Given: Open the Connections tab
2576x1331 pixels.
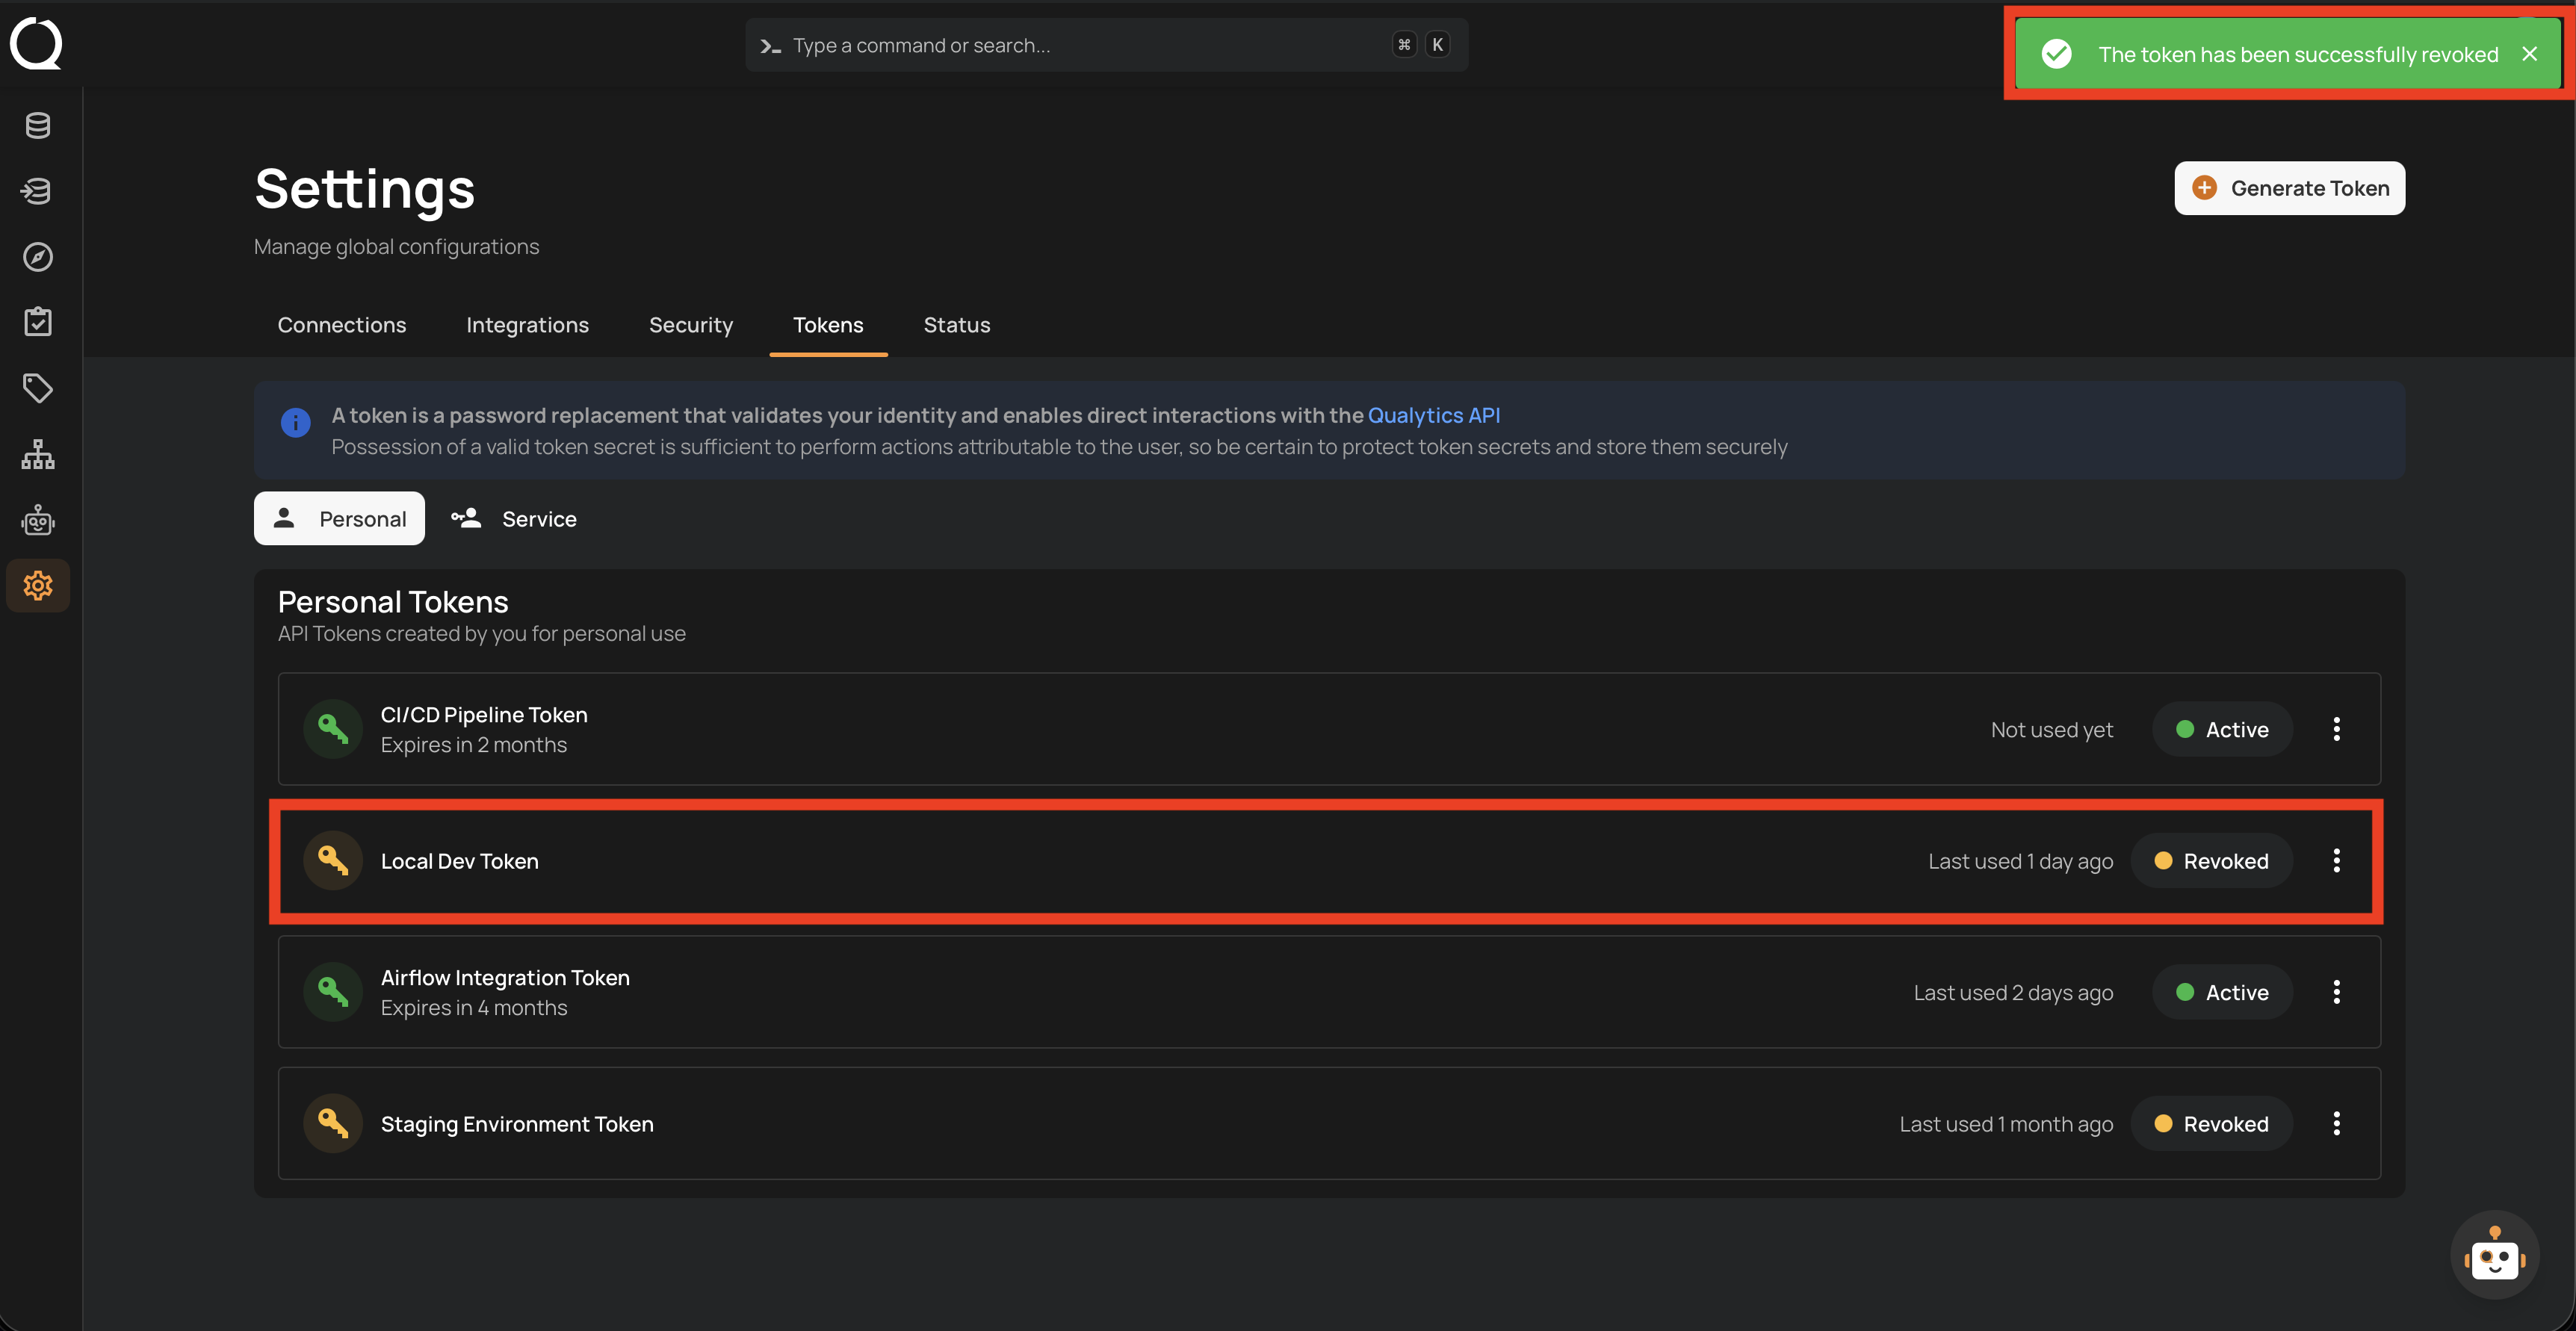Looking at the screenshot, I should [342, 325].
